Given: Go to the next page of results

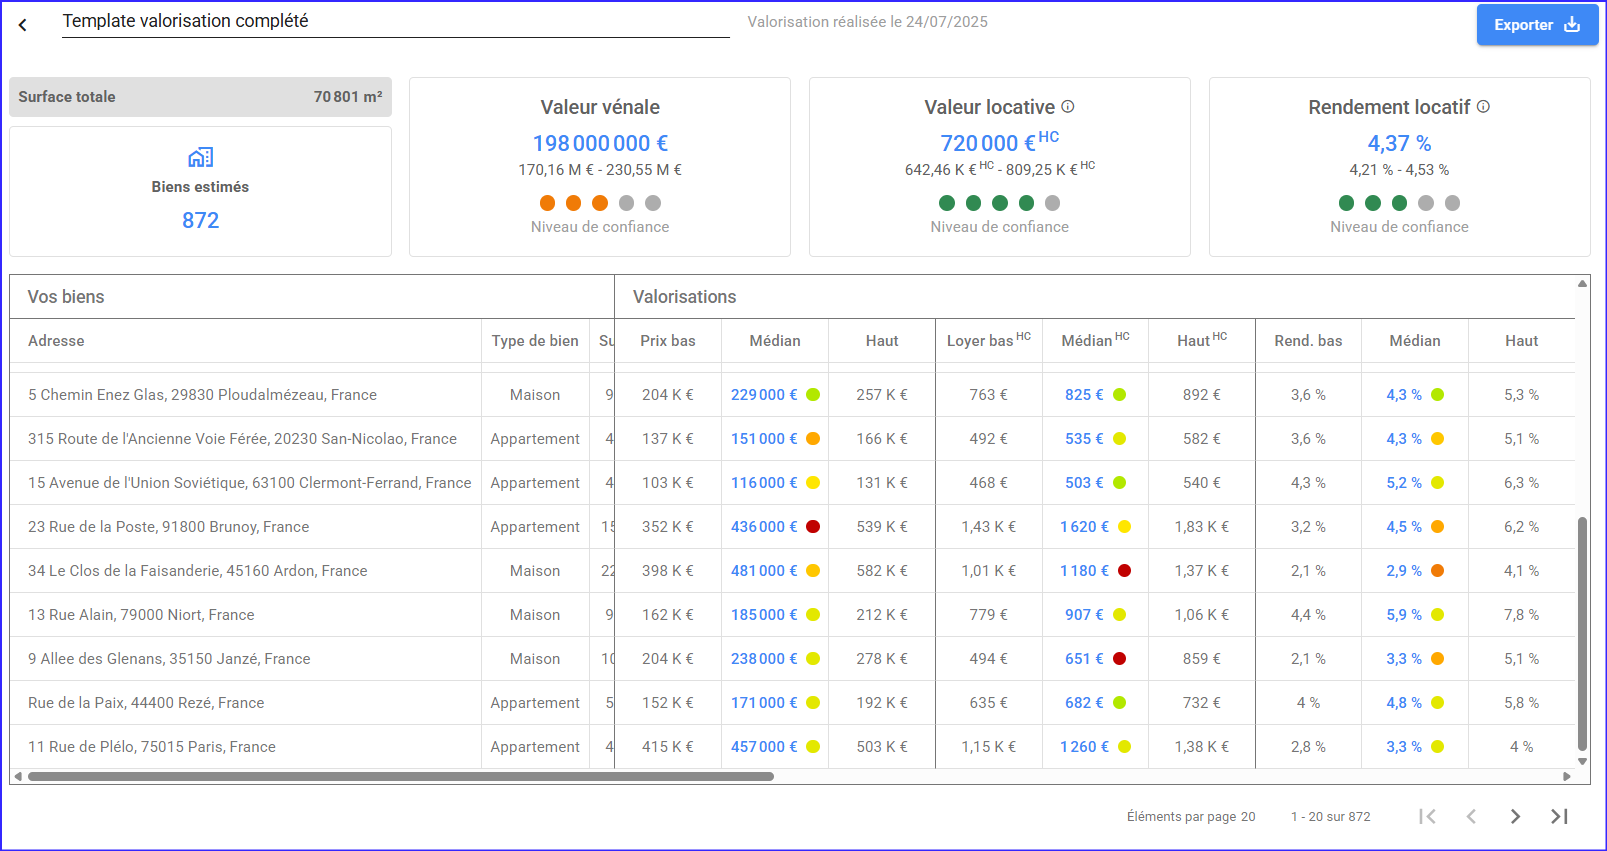Looking at the screenshot, I should coord(1515,817).
